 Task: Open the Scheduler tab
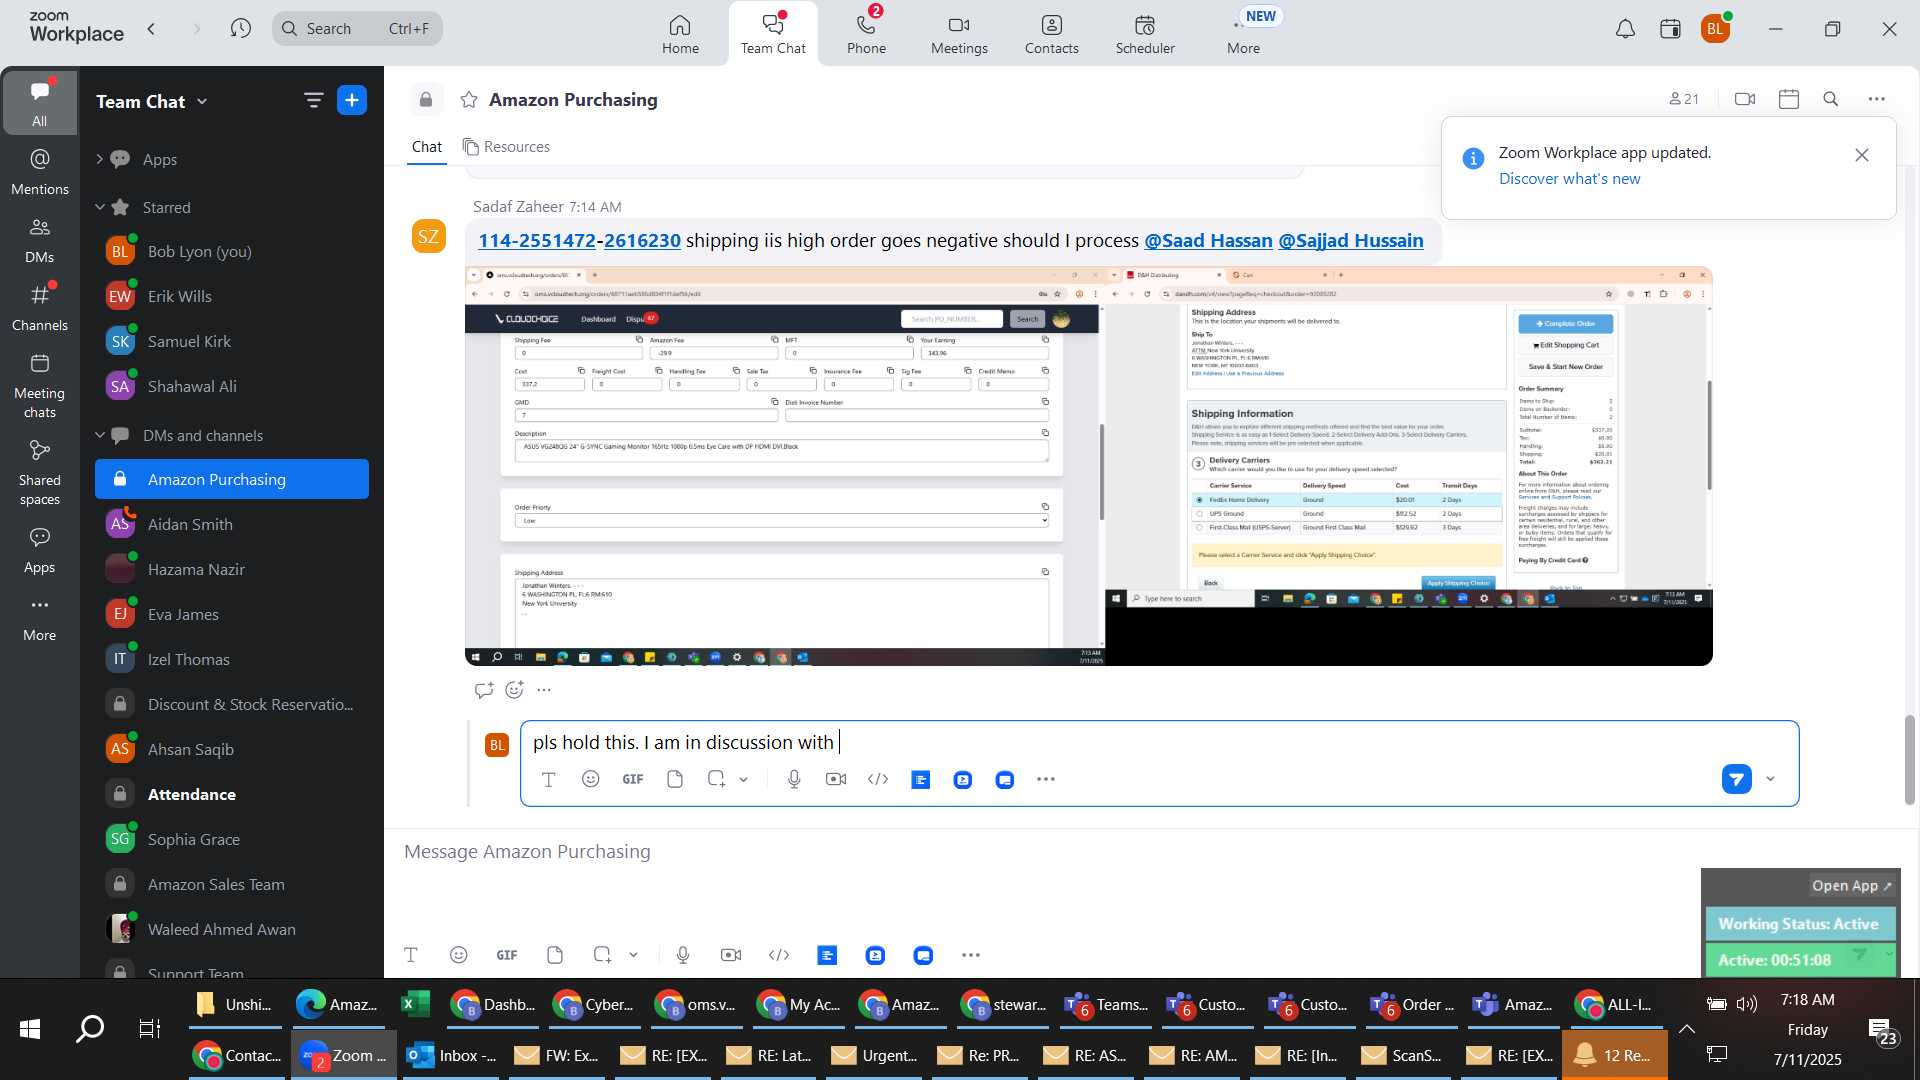tap(1145, 33)
